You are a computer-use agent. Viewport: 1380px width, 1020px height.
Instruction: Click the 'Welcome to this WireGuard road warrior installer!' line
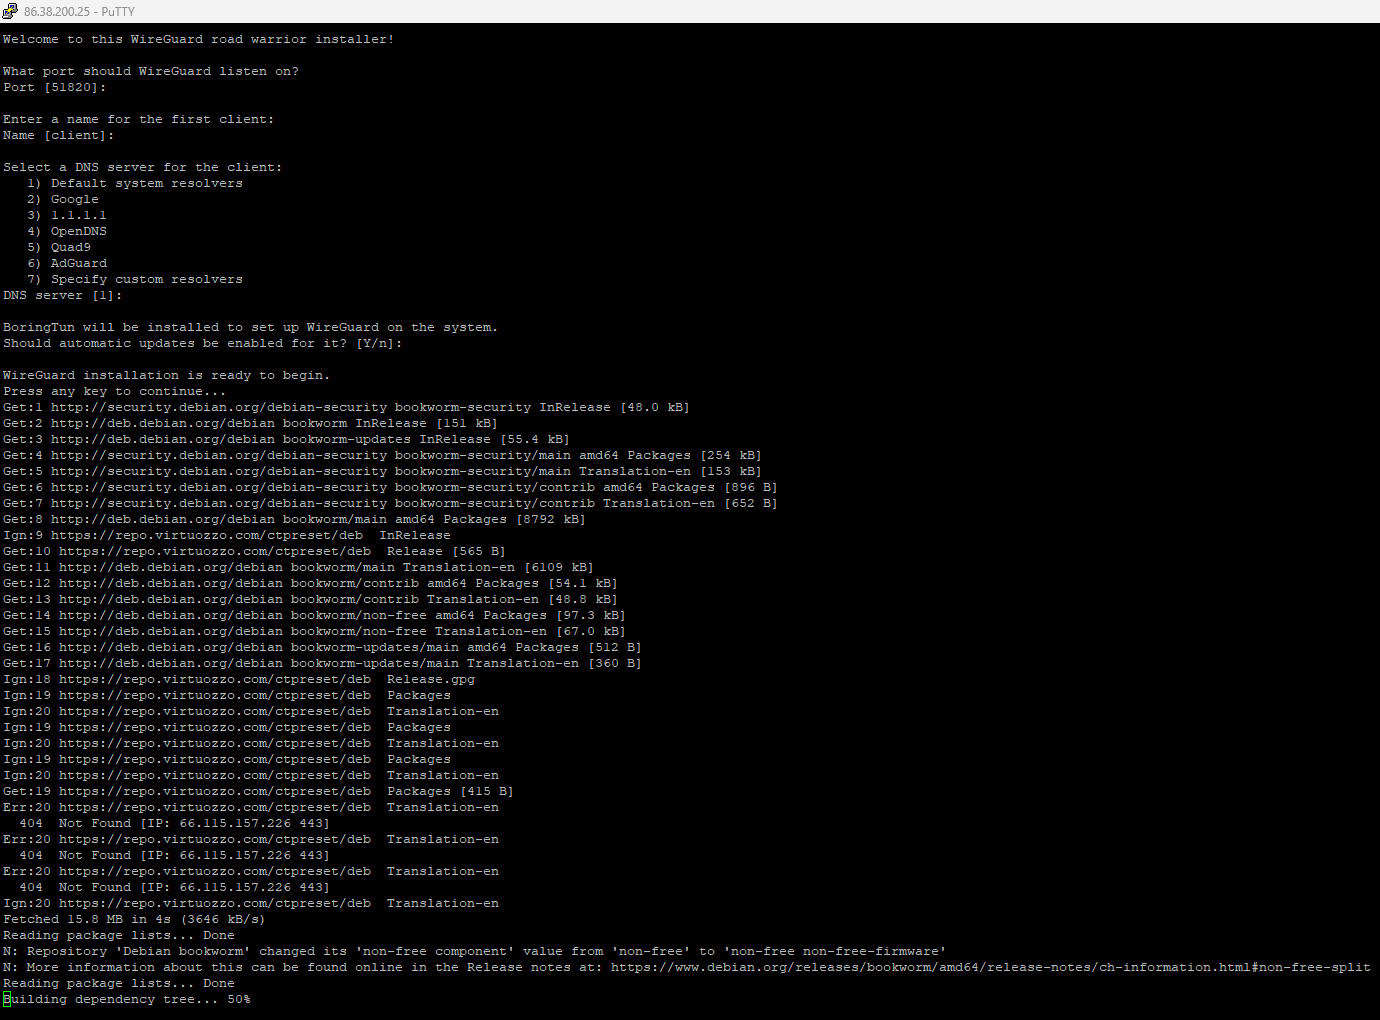click(198, 39)
